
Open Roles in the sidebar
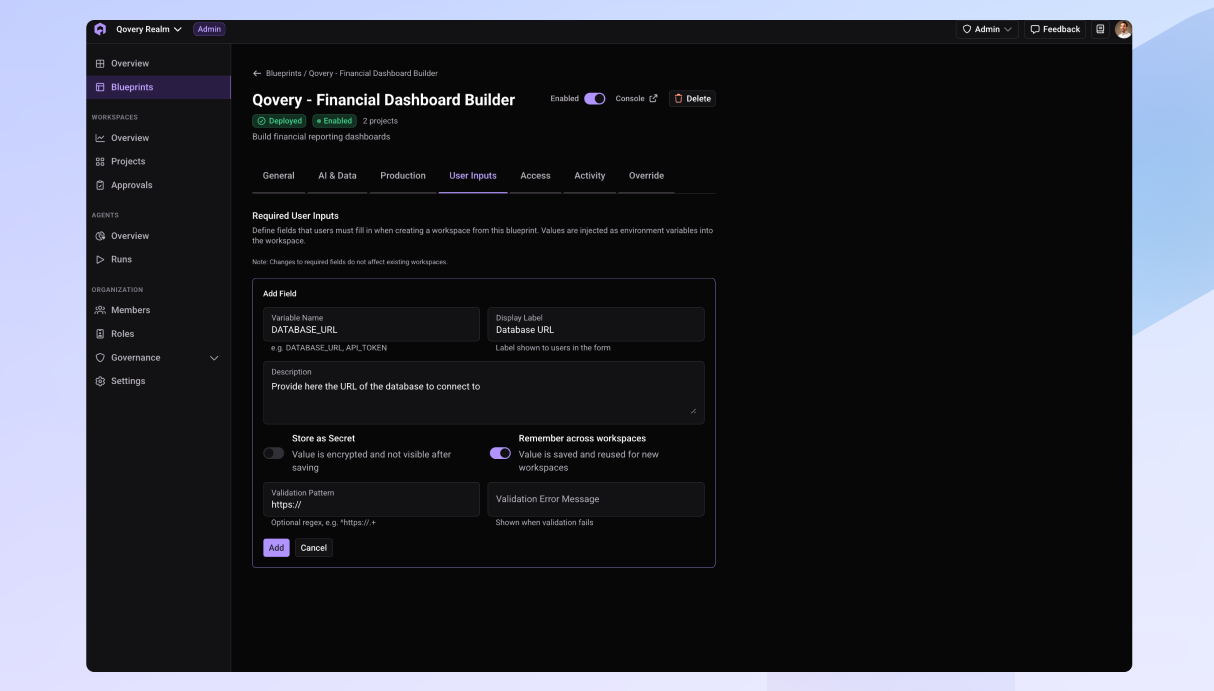point(158,334)
